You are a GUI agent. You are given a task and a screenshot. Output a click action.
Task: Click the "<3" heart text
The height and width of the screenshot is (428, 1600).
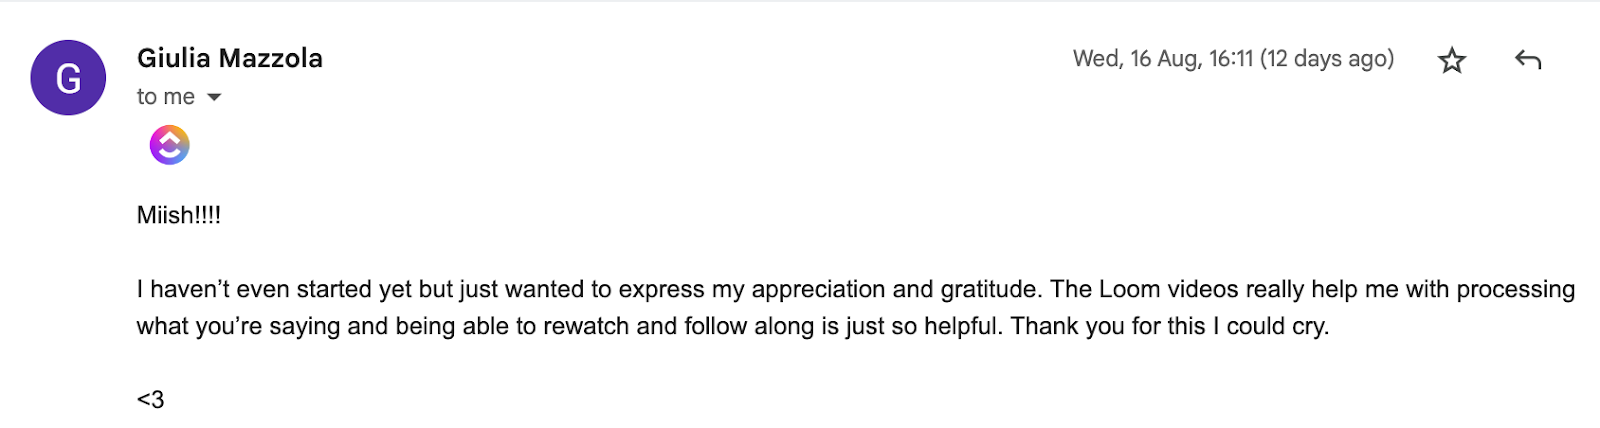(x=151, y=400)
